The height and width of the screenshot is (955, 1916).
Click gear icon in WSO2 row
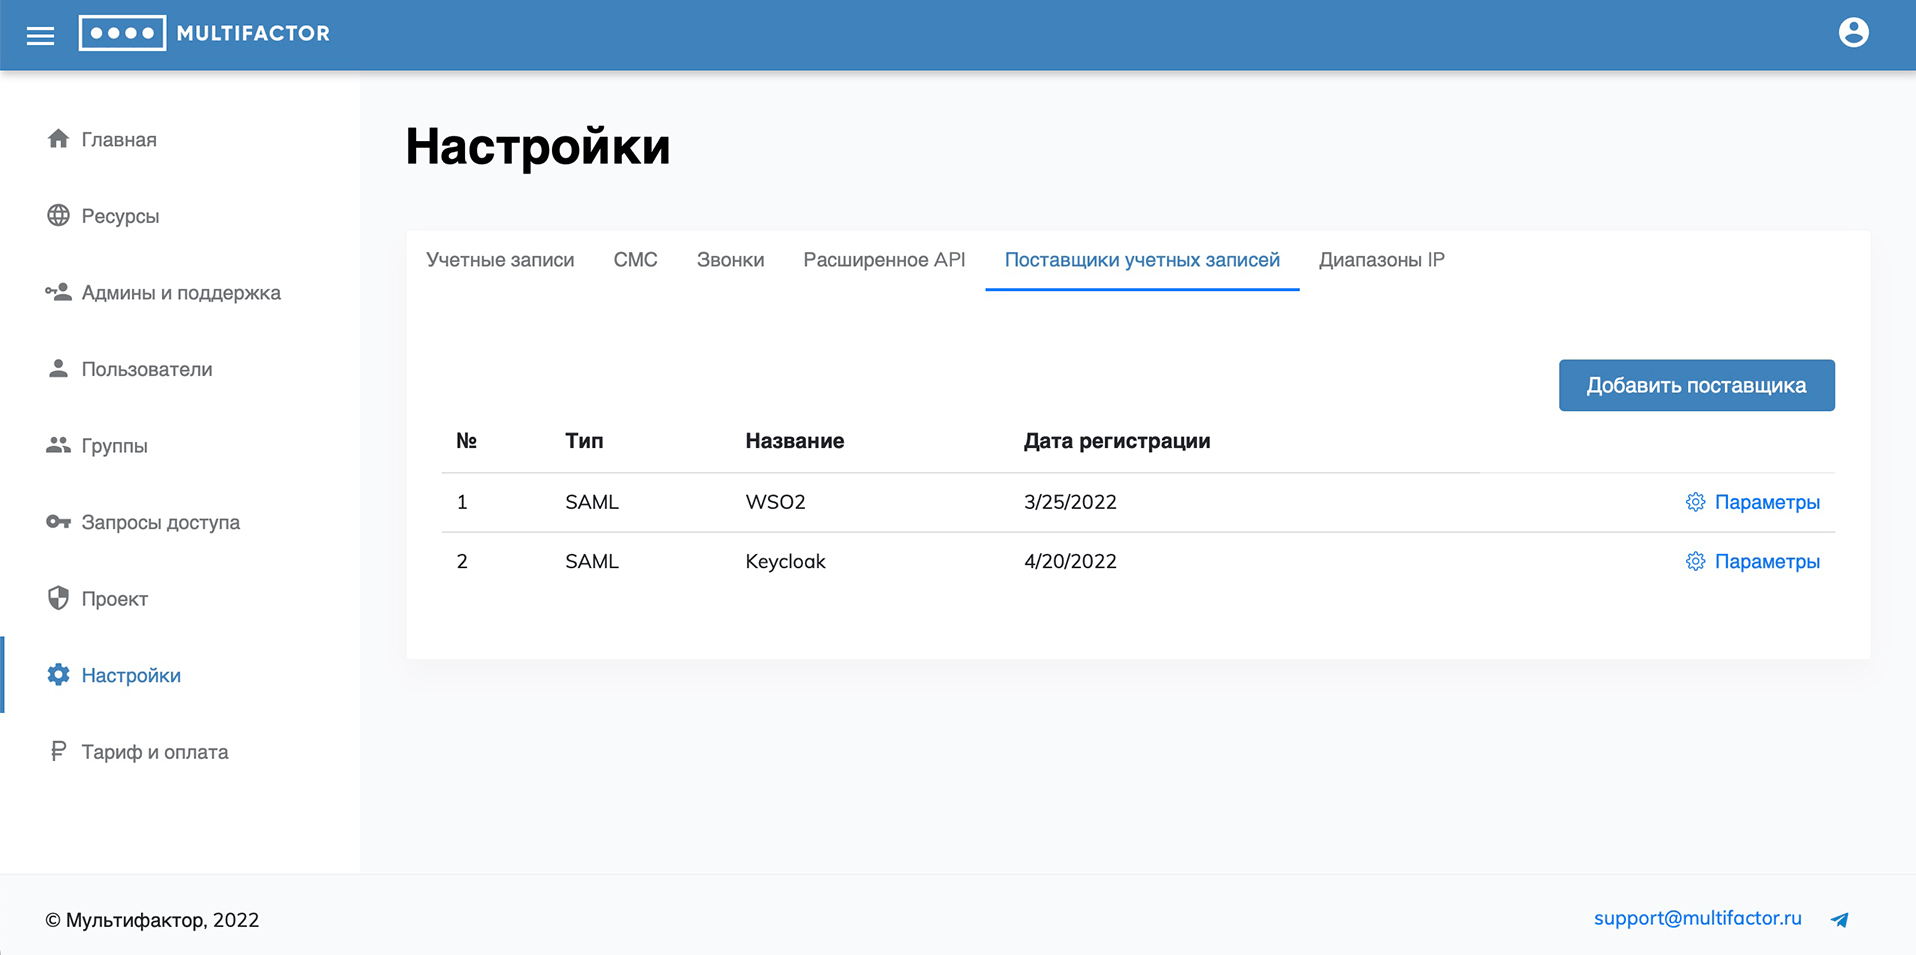coord(1695,502)
